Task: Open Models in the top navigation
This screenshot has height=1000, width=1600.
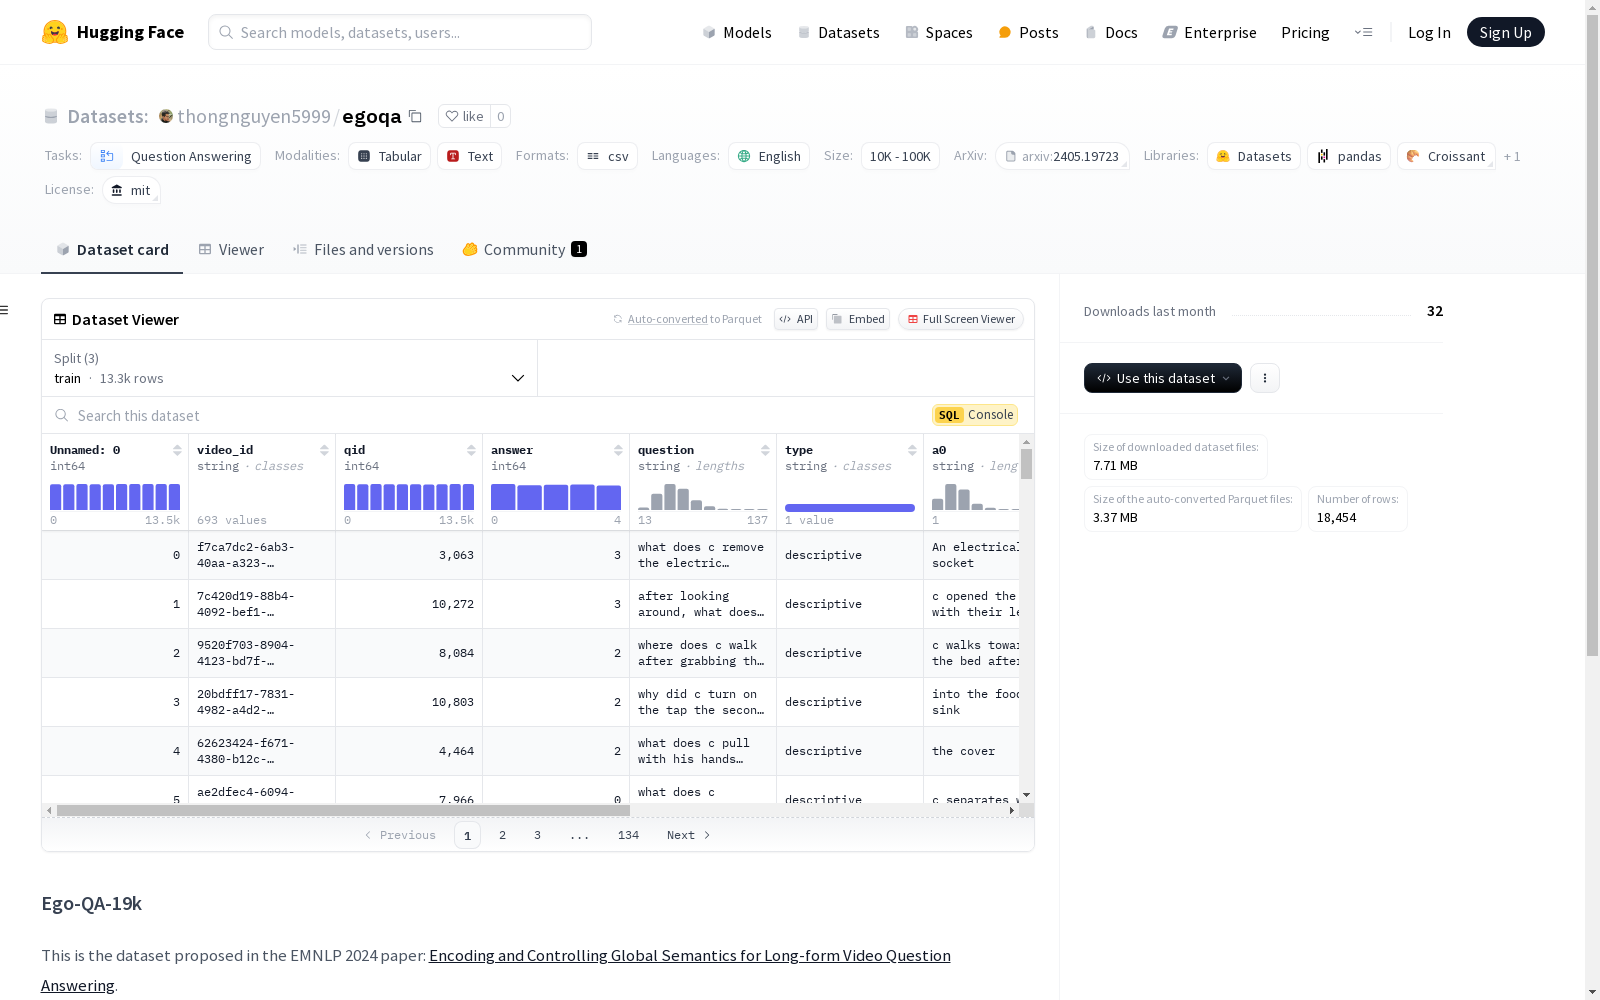Action: (737, 32)
